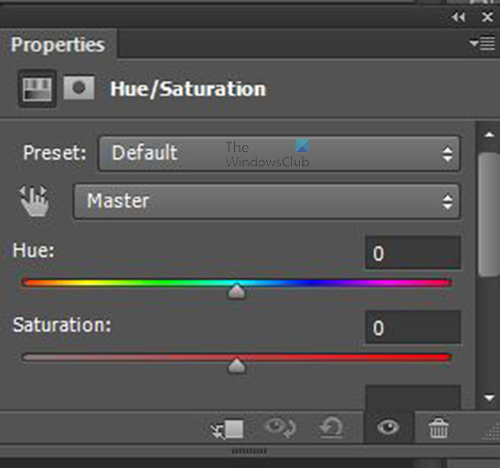Open the Master color range dropdown
This screenshot has height=468, width=500.
click(266, 201)
